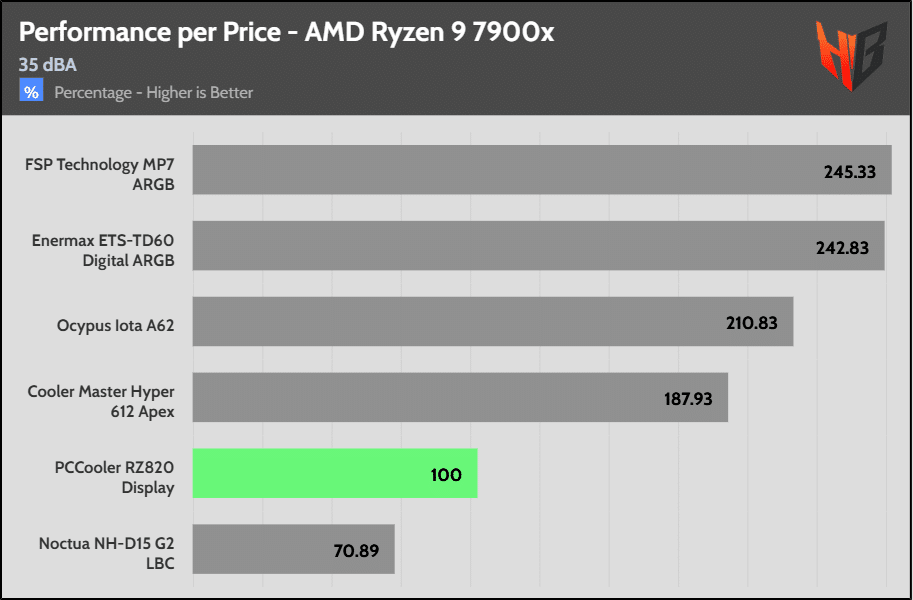Click the 'Percentage - Higher is Better' legend text

click(153, 93)
